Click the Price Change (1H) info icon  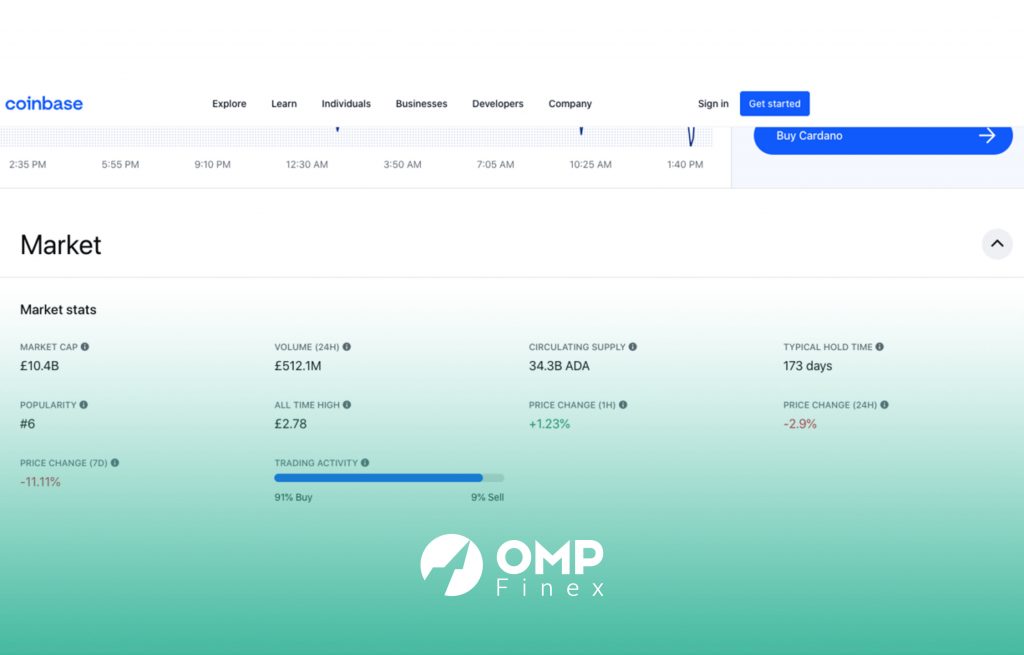click(x=623, y=405)
